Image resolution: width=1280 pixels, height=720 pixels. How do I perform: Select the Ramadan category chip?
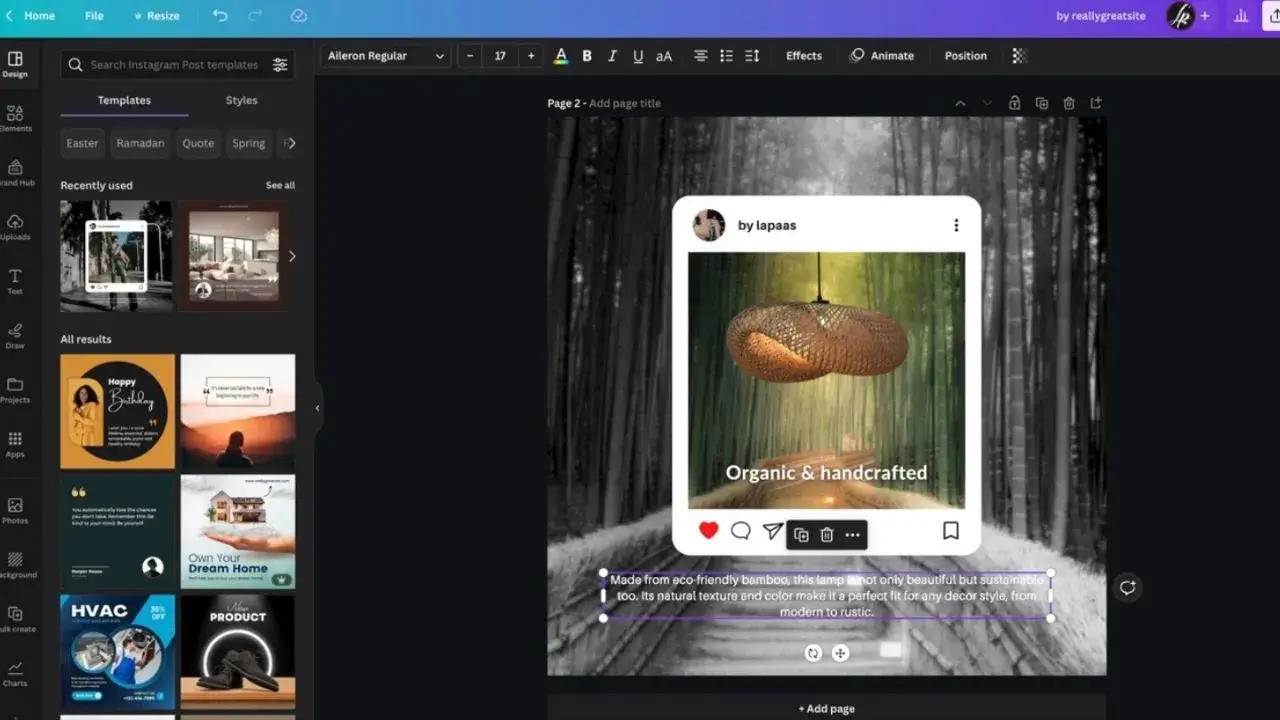[140, 143]
